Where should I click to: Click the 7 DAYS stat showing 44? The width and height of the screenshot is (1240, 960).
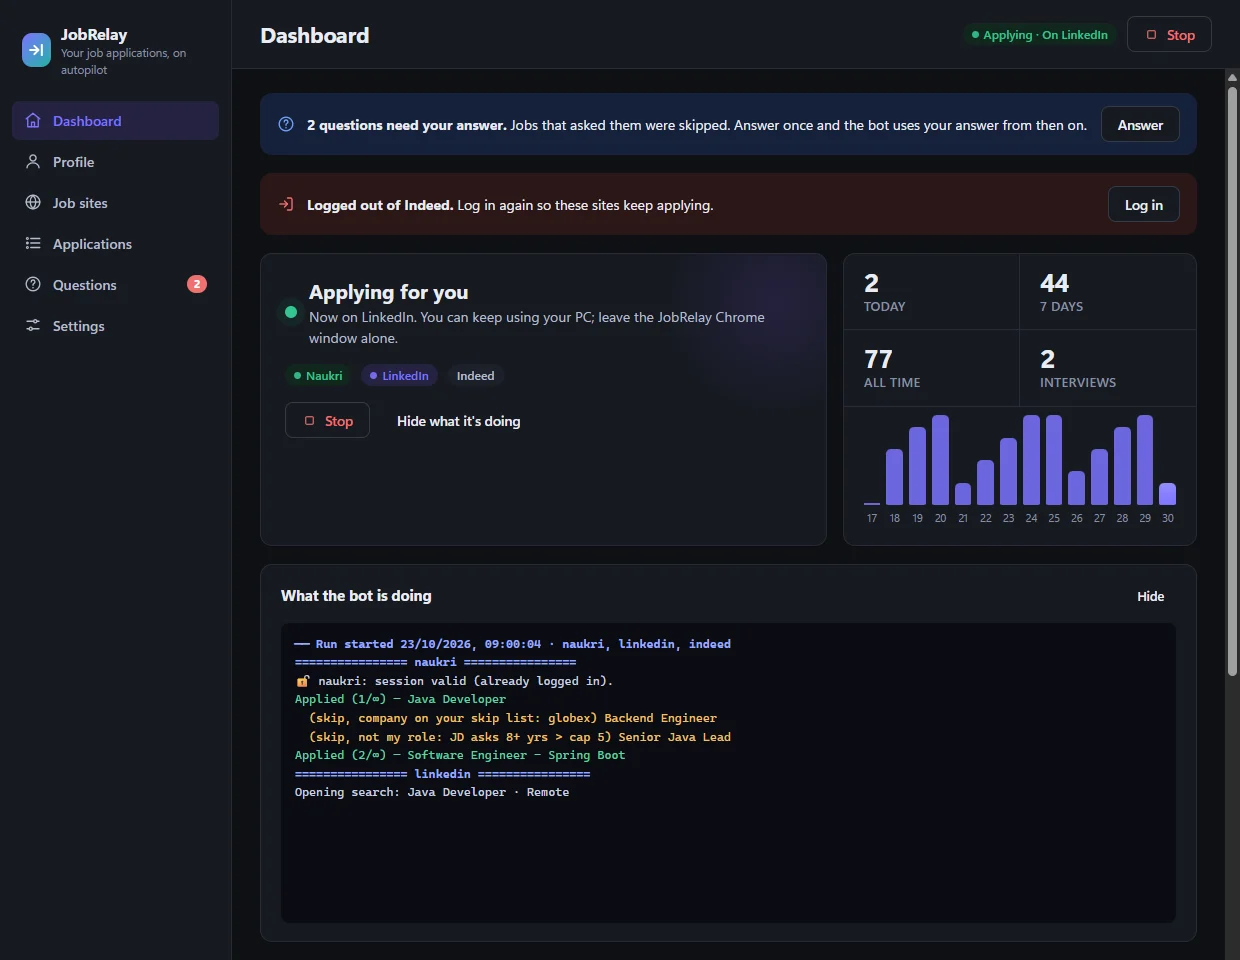(1108, 292)
